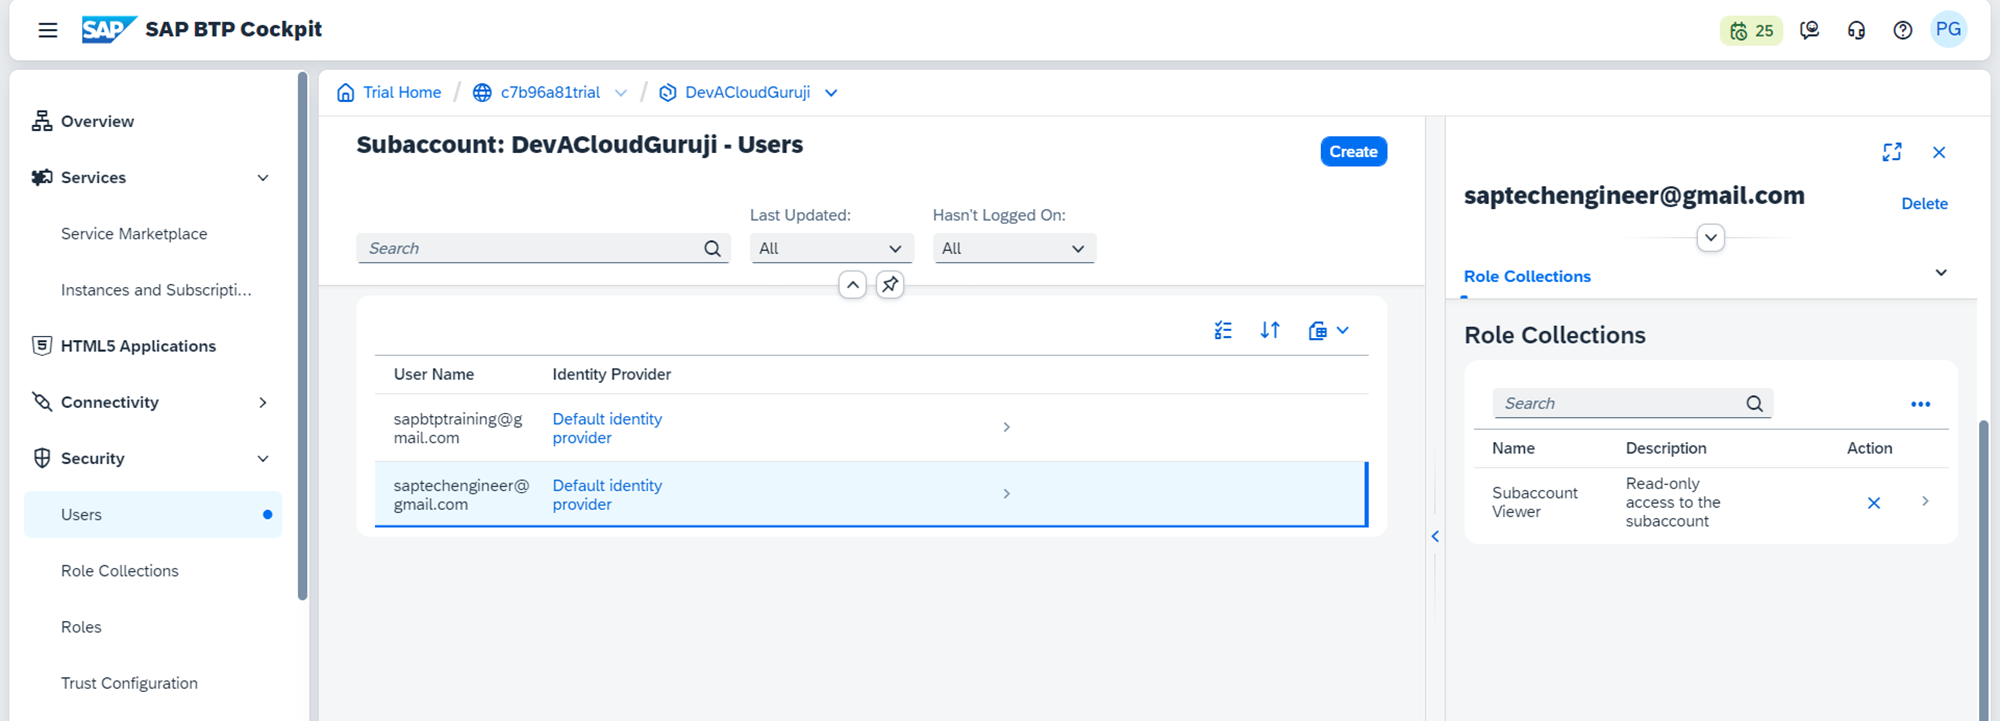2000x721 pixels.
Task: Click the users Search input field
Action: click(x=530, y=248)
